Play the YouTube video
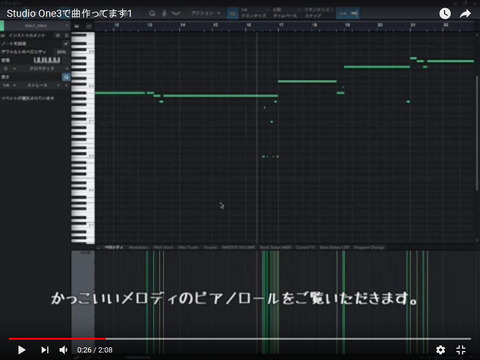The image size is (480, 360). [22, 350]
